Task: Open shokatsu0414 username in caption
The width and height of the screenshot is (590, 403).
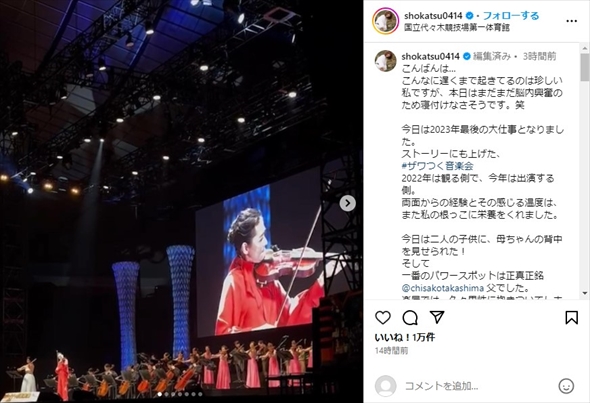Action: [430, 56]
